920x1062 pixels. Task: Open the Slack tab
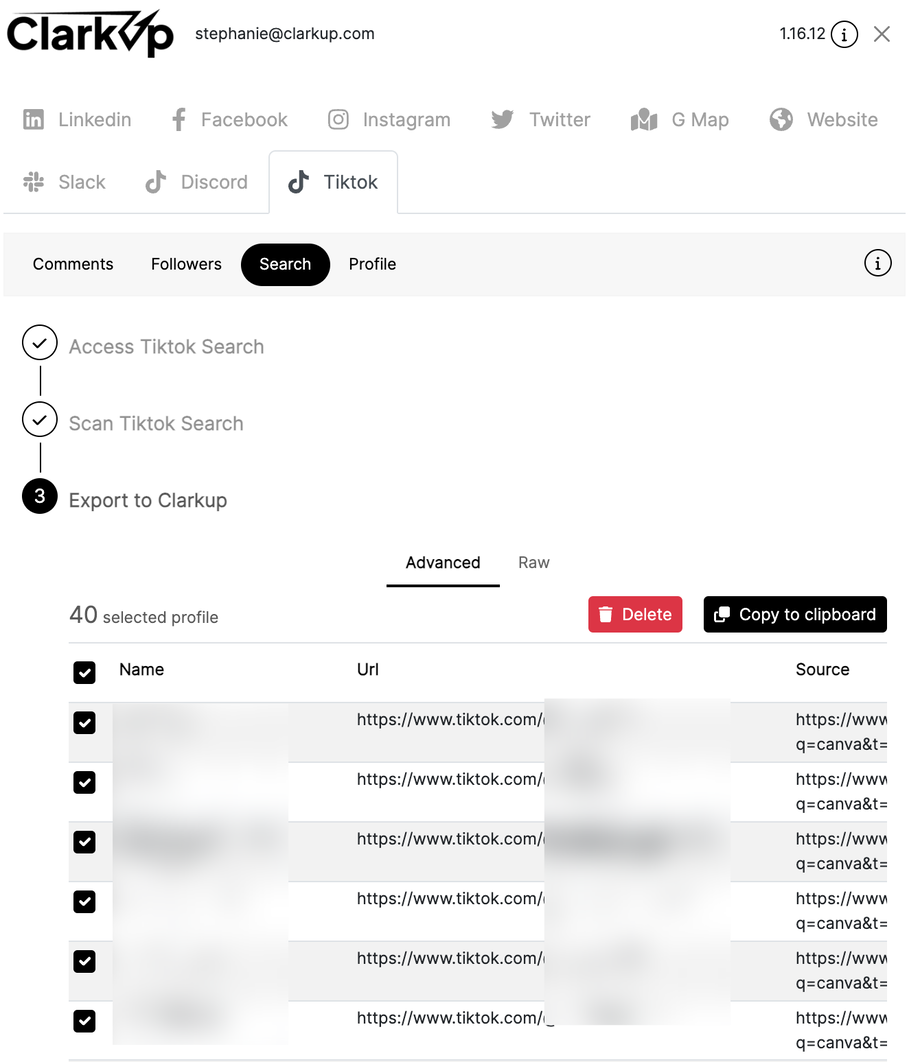(64, 182)
